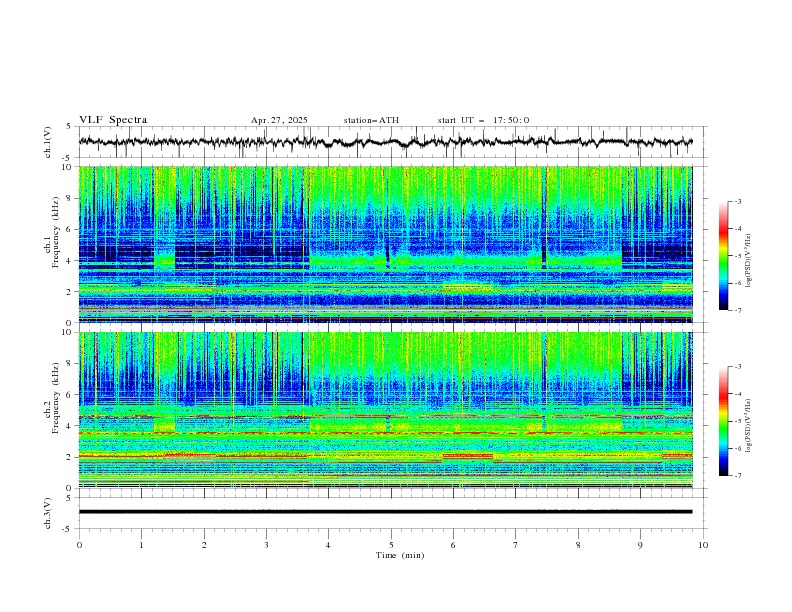
Task: Click the ch.1 spectrogram color scale bar
Action: [x=723, y=256]
